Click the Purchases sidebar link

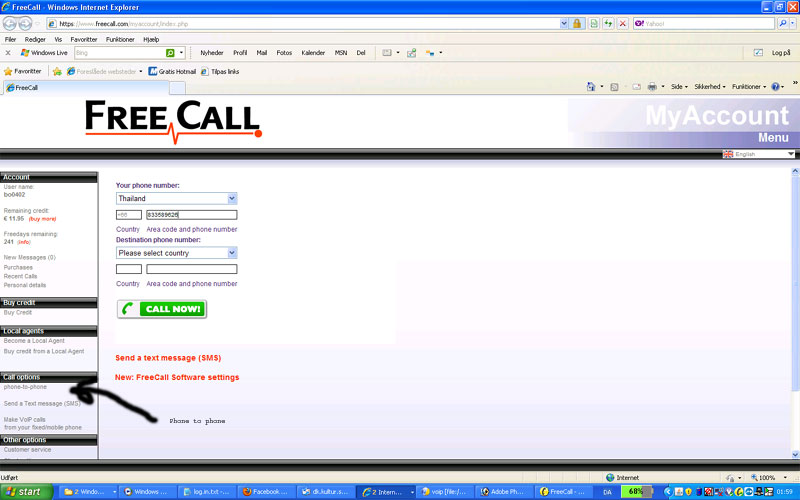pos(18,267)
